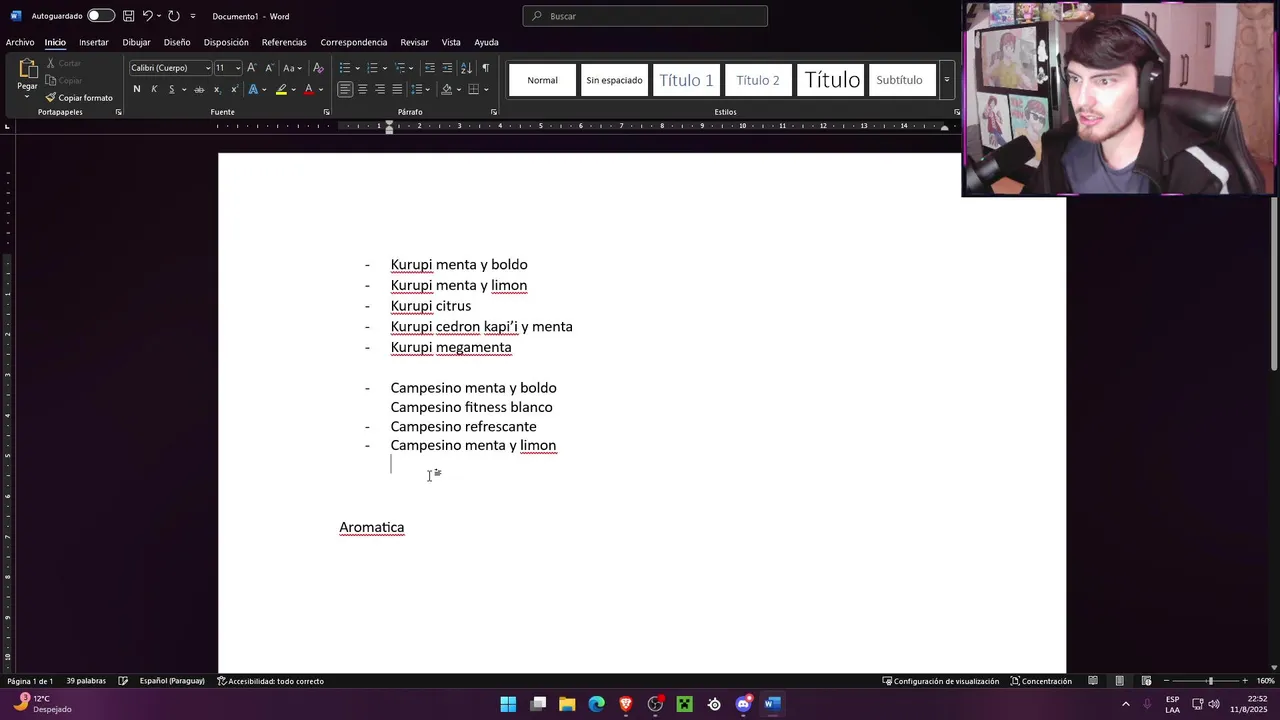Redo the last action
The width and height of the screenshot is (1280, 720).
173,16
